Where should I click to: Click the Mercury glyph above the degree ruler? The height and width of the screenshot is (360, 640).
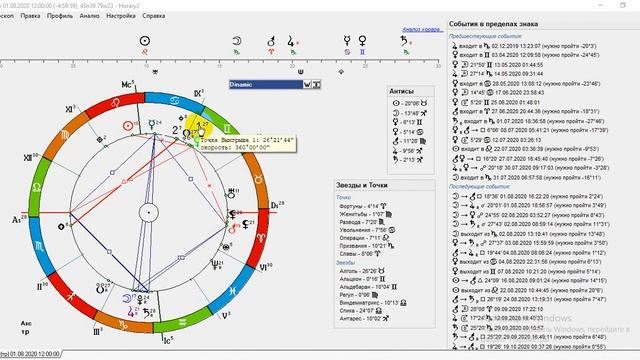click(347, 40)
